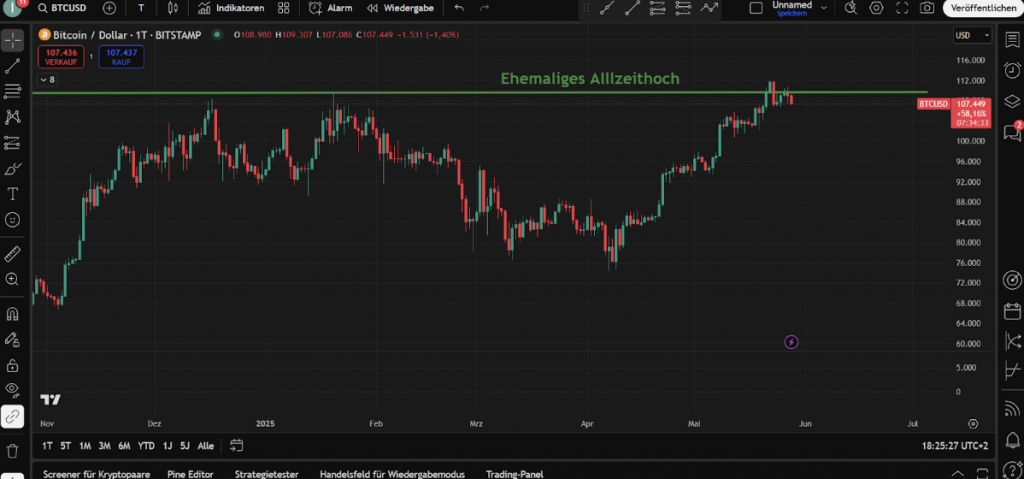Open Screener für Kryptopaare tab
1024x479 pixels.
click(x=96, y=474)
